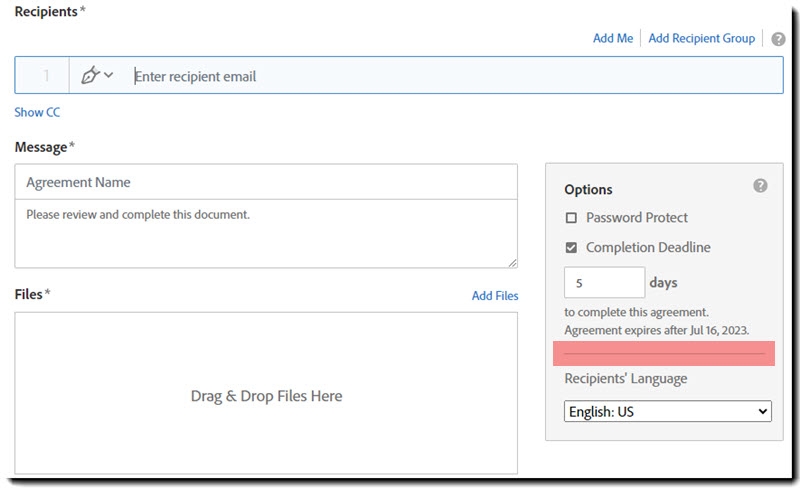The height and width of the screenshot is (488, 800).
Task: Click the signer pen role icon
Action: click(92, 75)
